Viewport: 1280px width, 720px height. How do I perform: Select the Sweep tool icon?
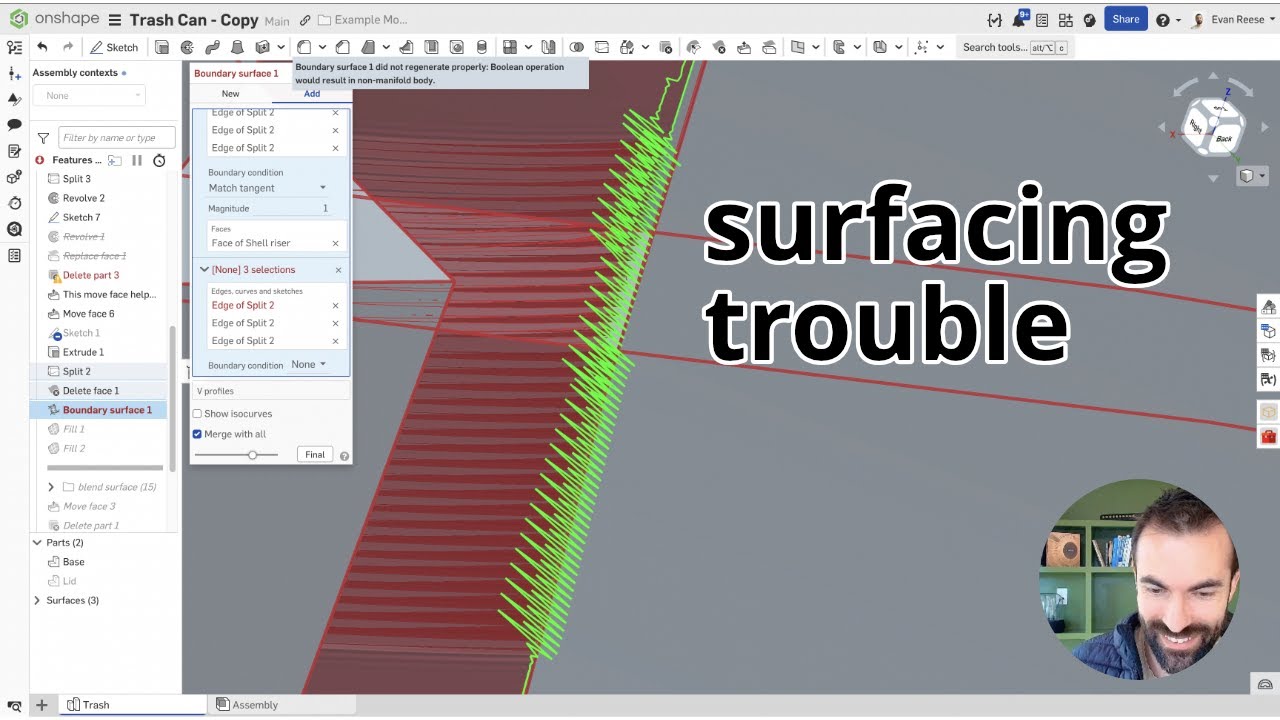click(x=212, y=47)
